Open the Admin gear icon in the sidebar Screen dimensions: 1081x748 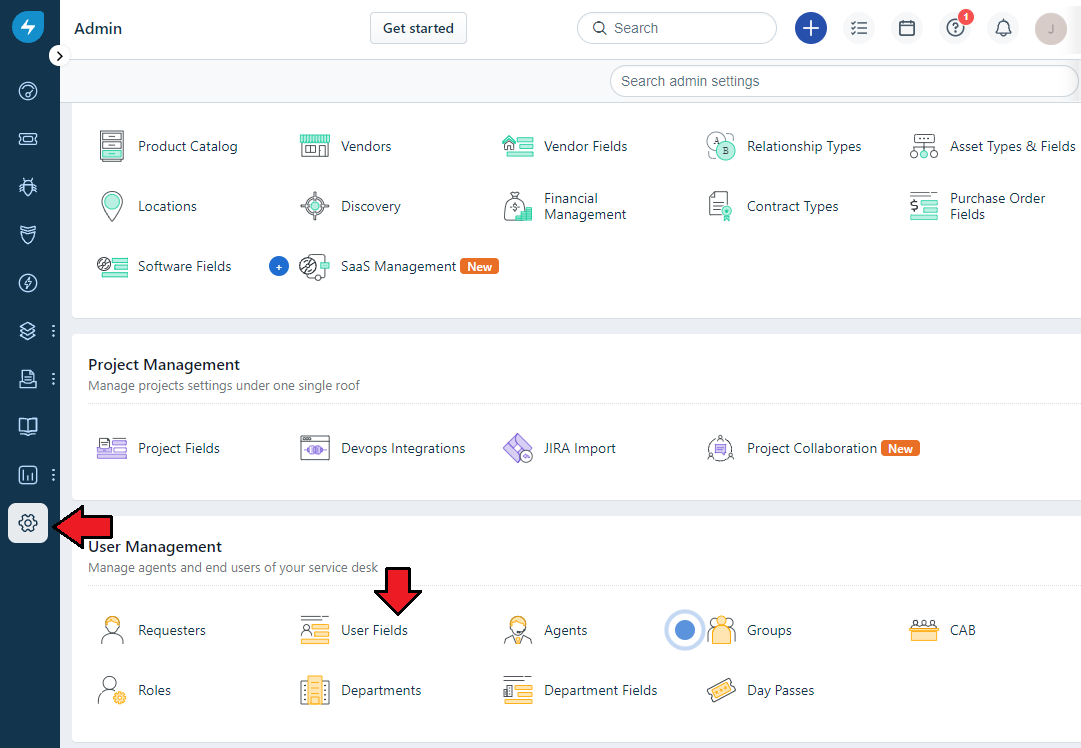[28, 523]
